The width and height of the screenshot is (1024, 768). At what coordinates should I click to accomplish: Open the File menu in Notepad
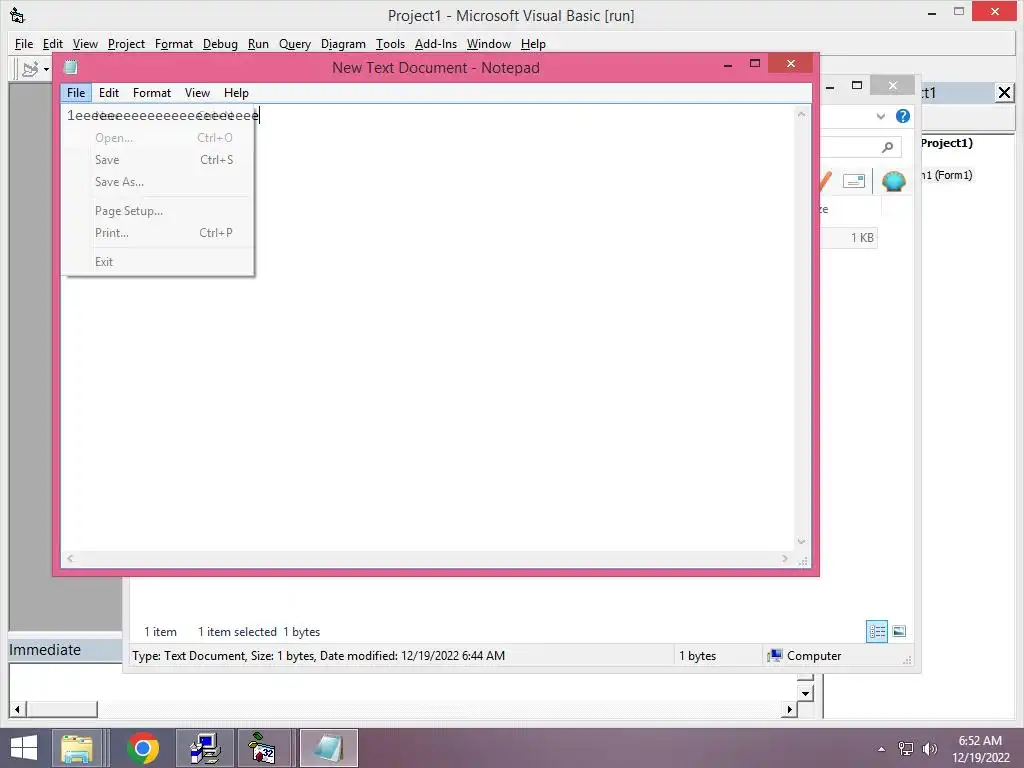tap(76, 93)
